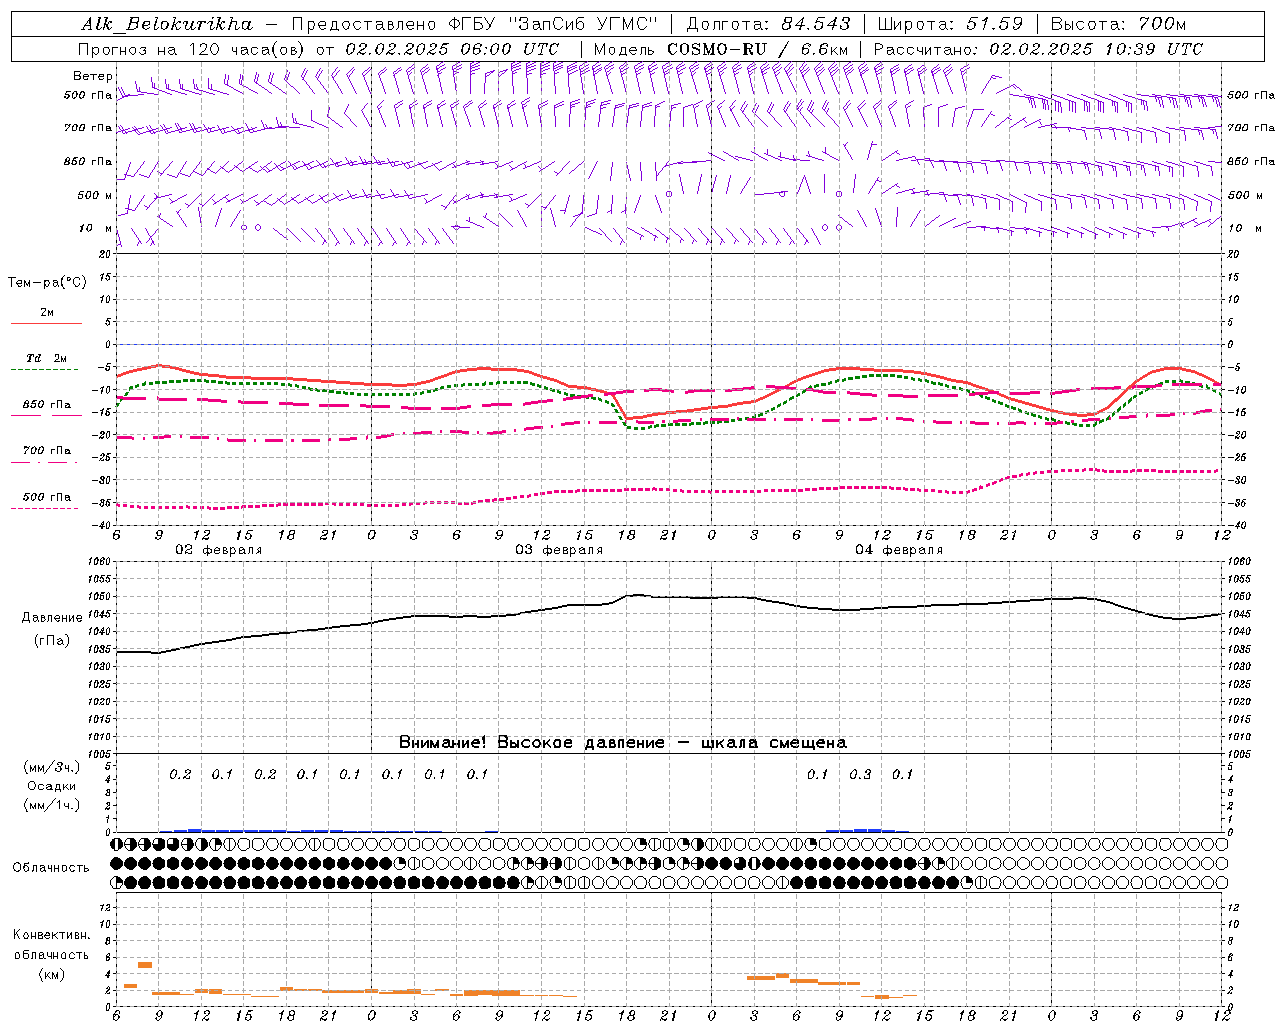Click the Модель COSMO-RU / 6.6км text
Image resolution: width=1280 pixels, height=1024 pixels.
720,49
